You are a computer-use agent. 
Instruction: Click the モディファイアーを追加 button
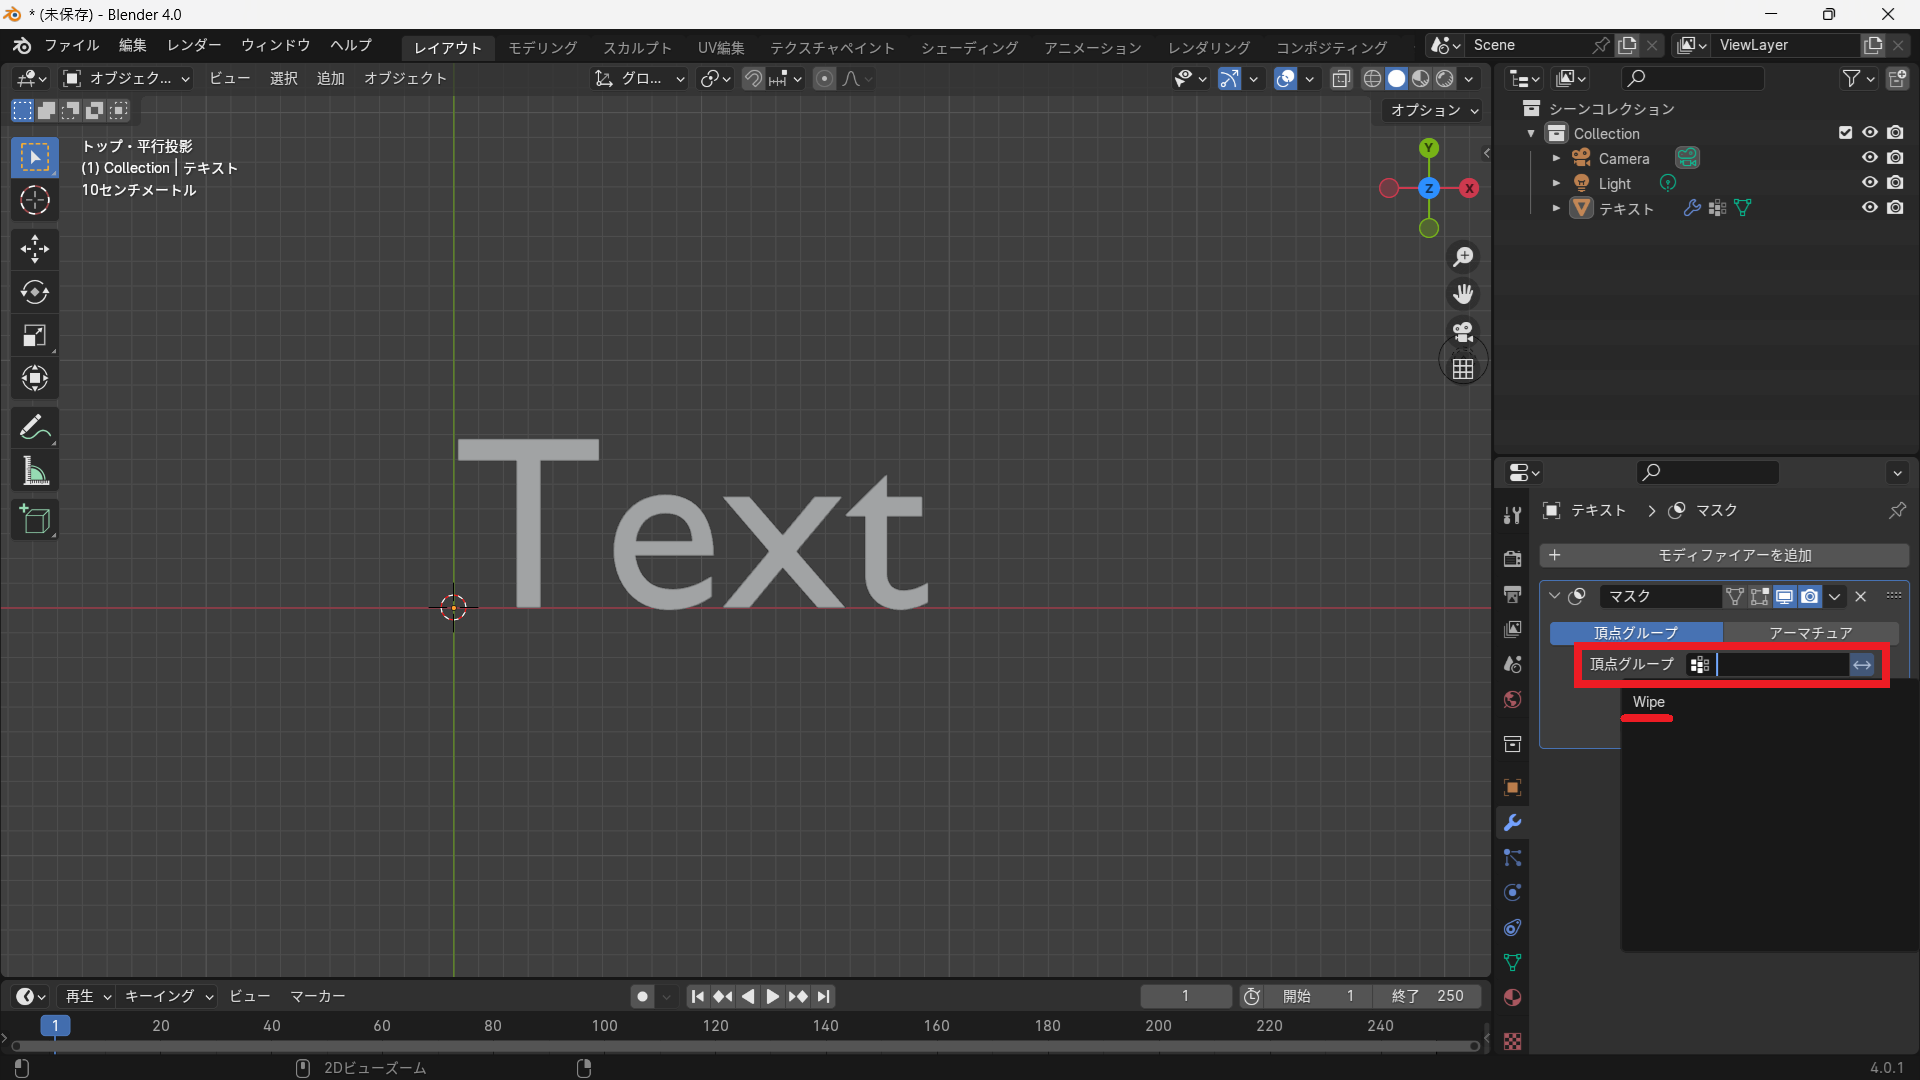tap(1724, 555)
